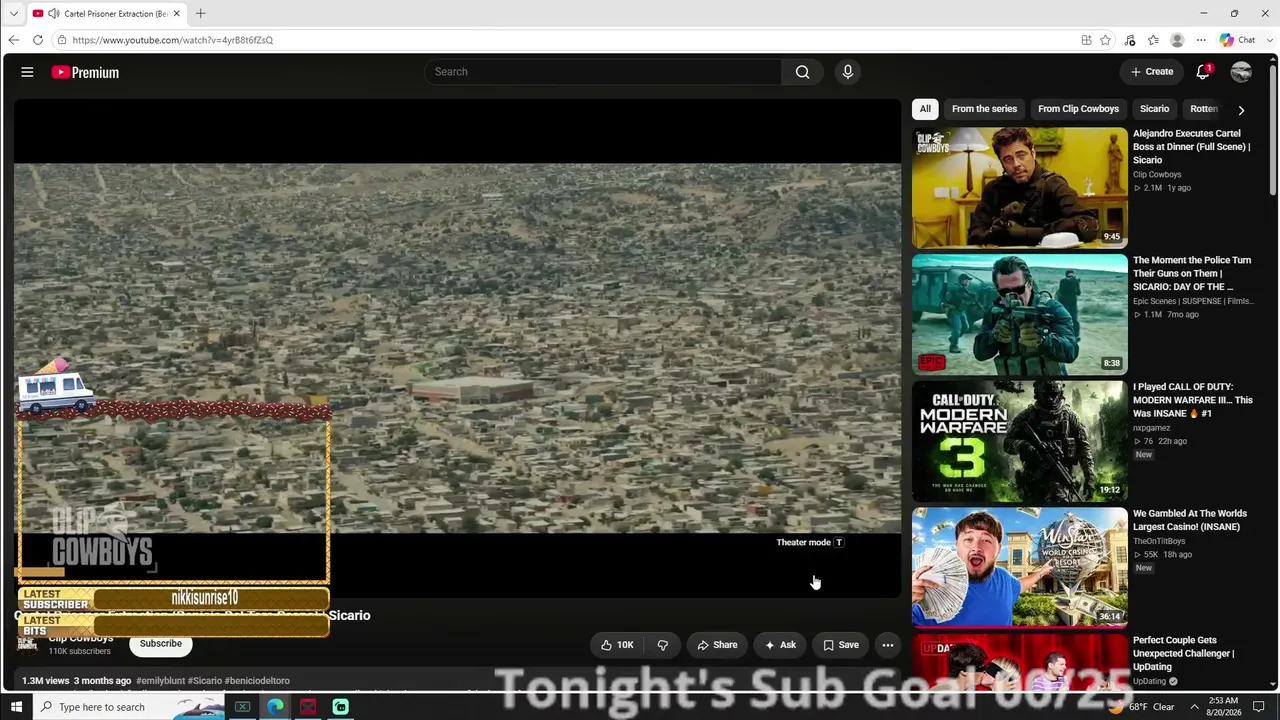Open Alejandro Executes Cartel Boss video title
1280x720 pixels.
1191,147
